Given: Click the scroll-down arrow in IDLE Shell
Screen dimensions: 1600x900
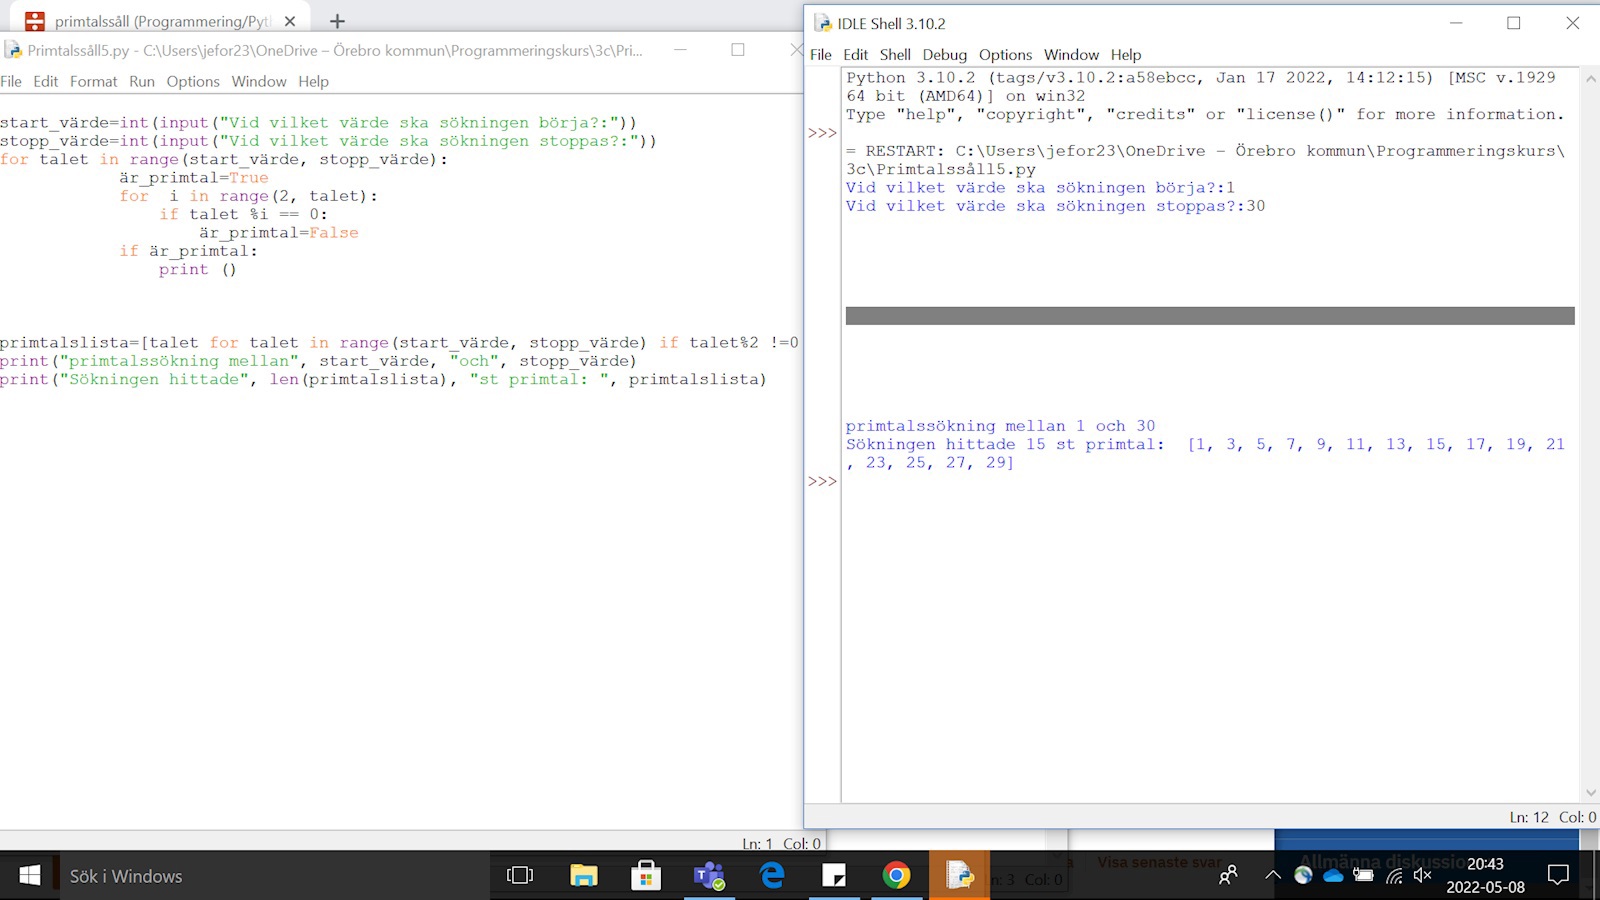Looking at the screenshot, I should [x=1590, y=793].
